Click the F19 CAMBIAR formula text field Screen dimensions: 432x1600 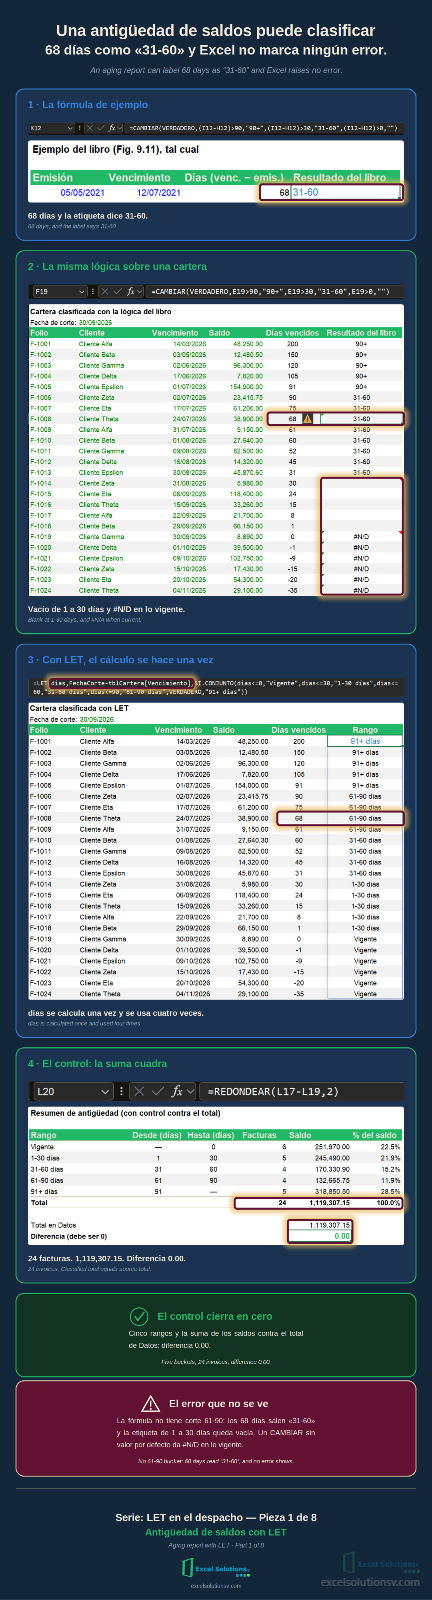[x=275, y=292]
